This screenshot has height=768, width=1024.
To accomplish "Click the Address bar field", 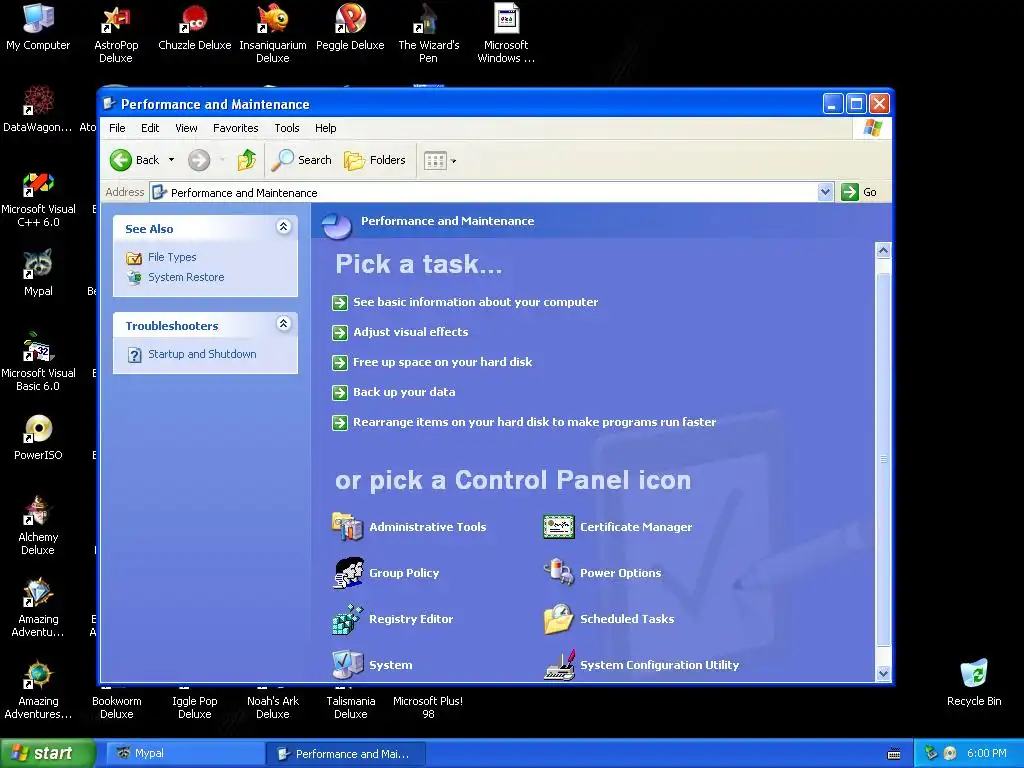I will (x=483, y=193).
